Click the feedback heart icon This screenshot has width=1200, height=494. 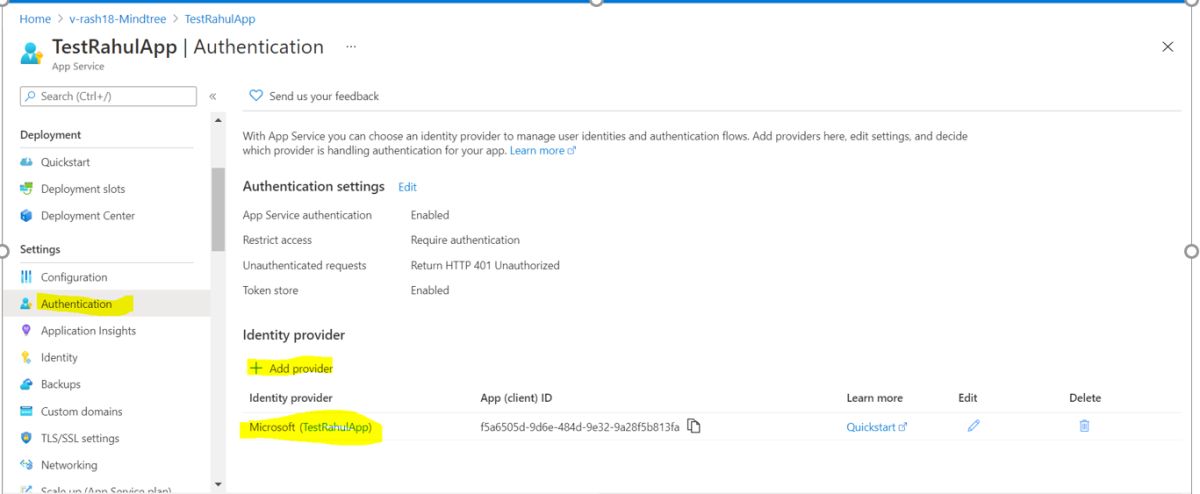[256, 96]
